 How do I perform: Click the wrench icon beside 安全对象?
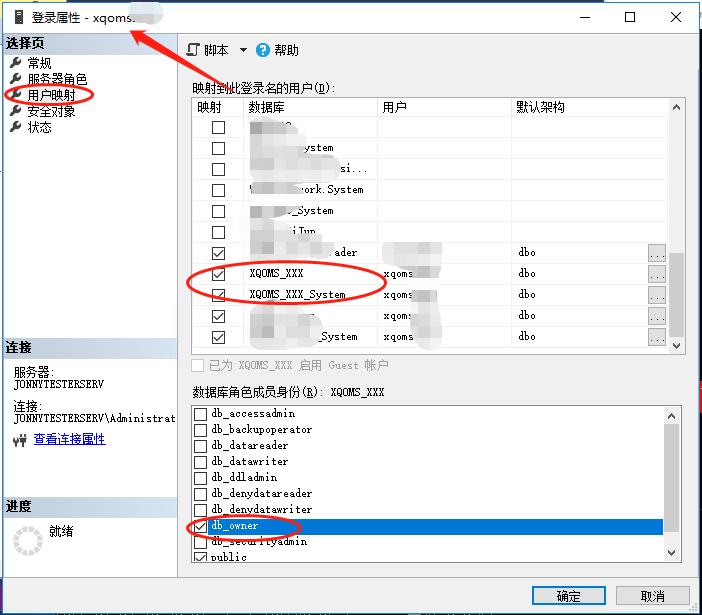[x=15, y=111]
